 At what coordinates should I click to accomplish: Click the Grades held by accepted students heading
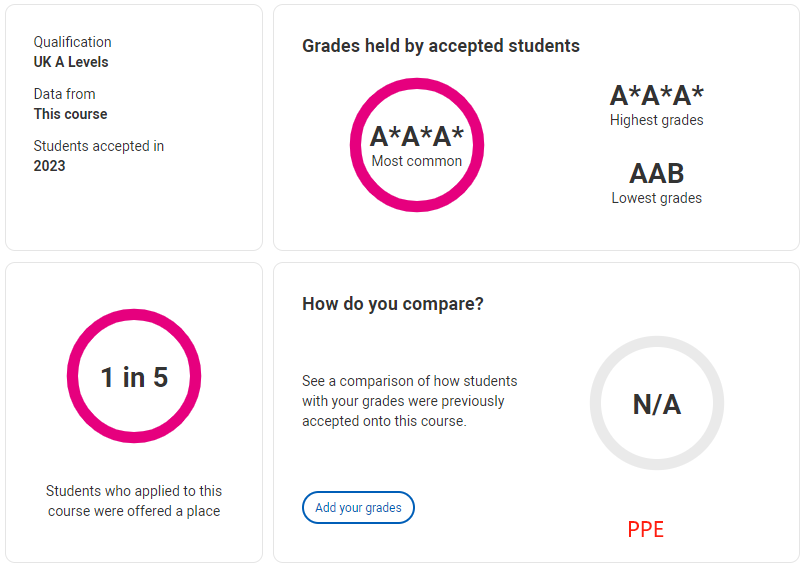coord(440,46)
